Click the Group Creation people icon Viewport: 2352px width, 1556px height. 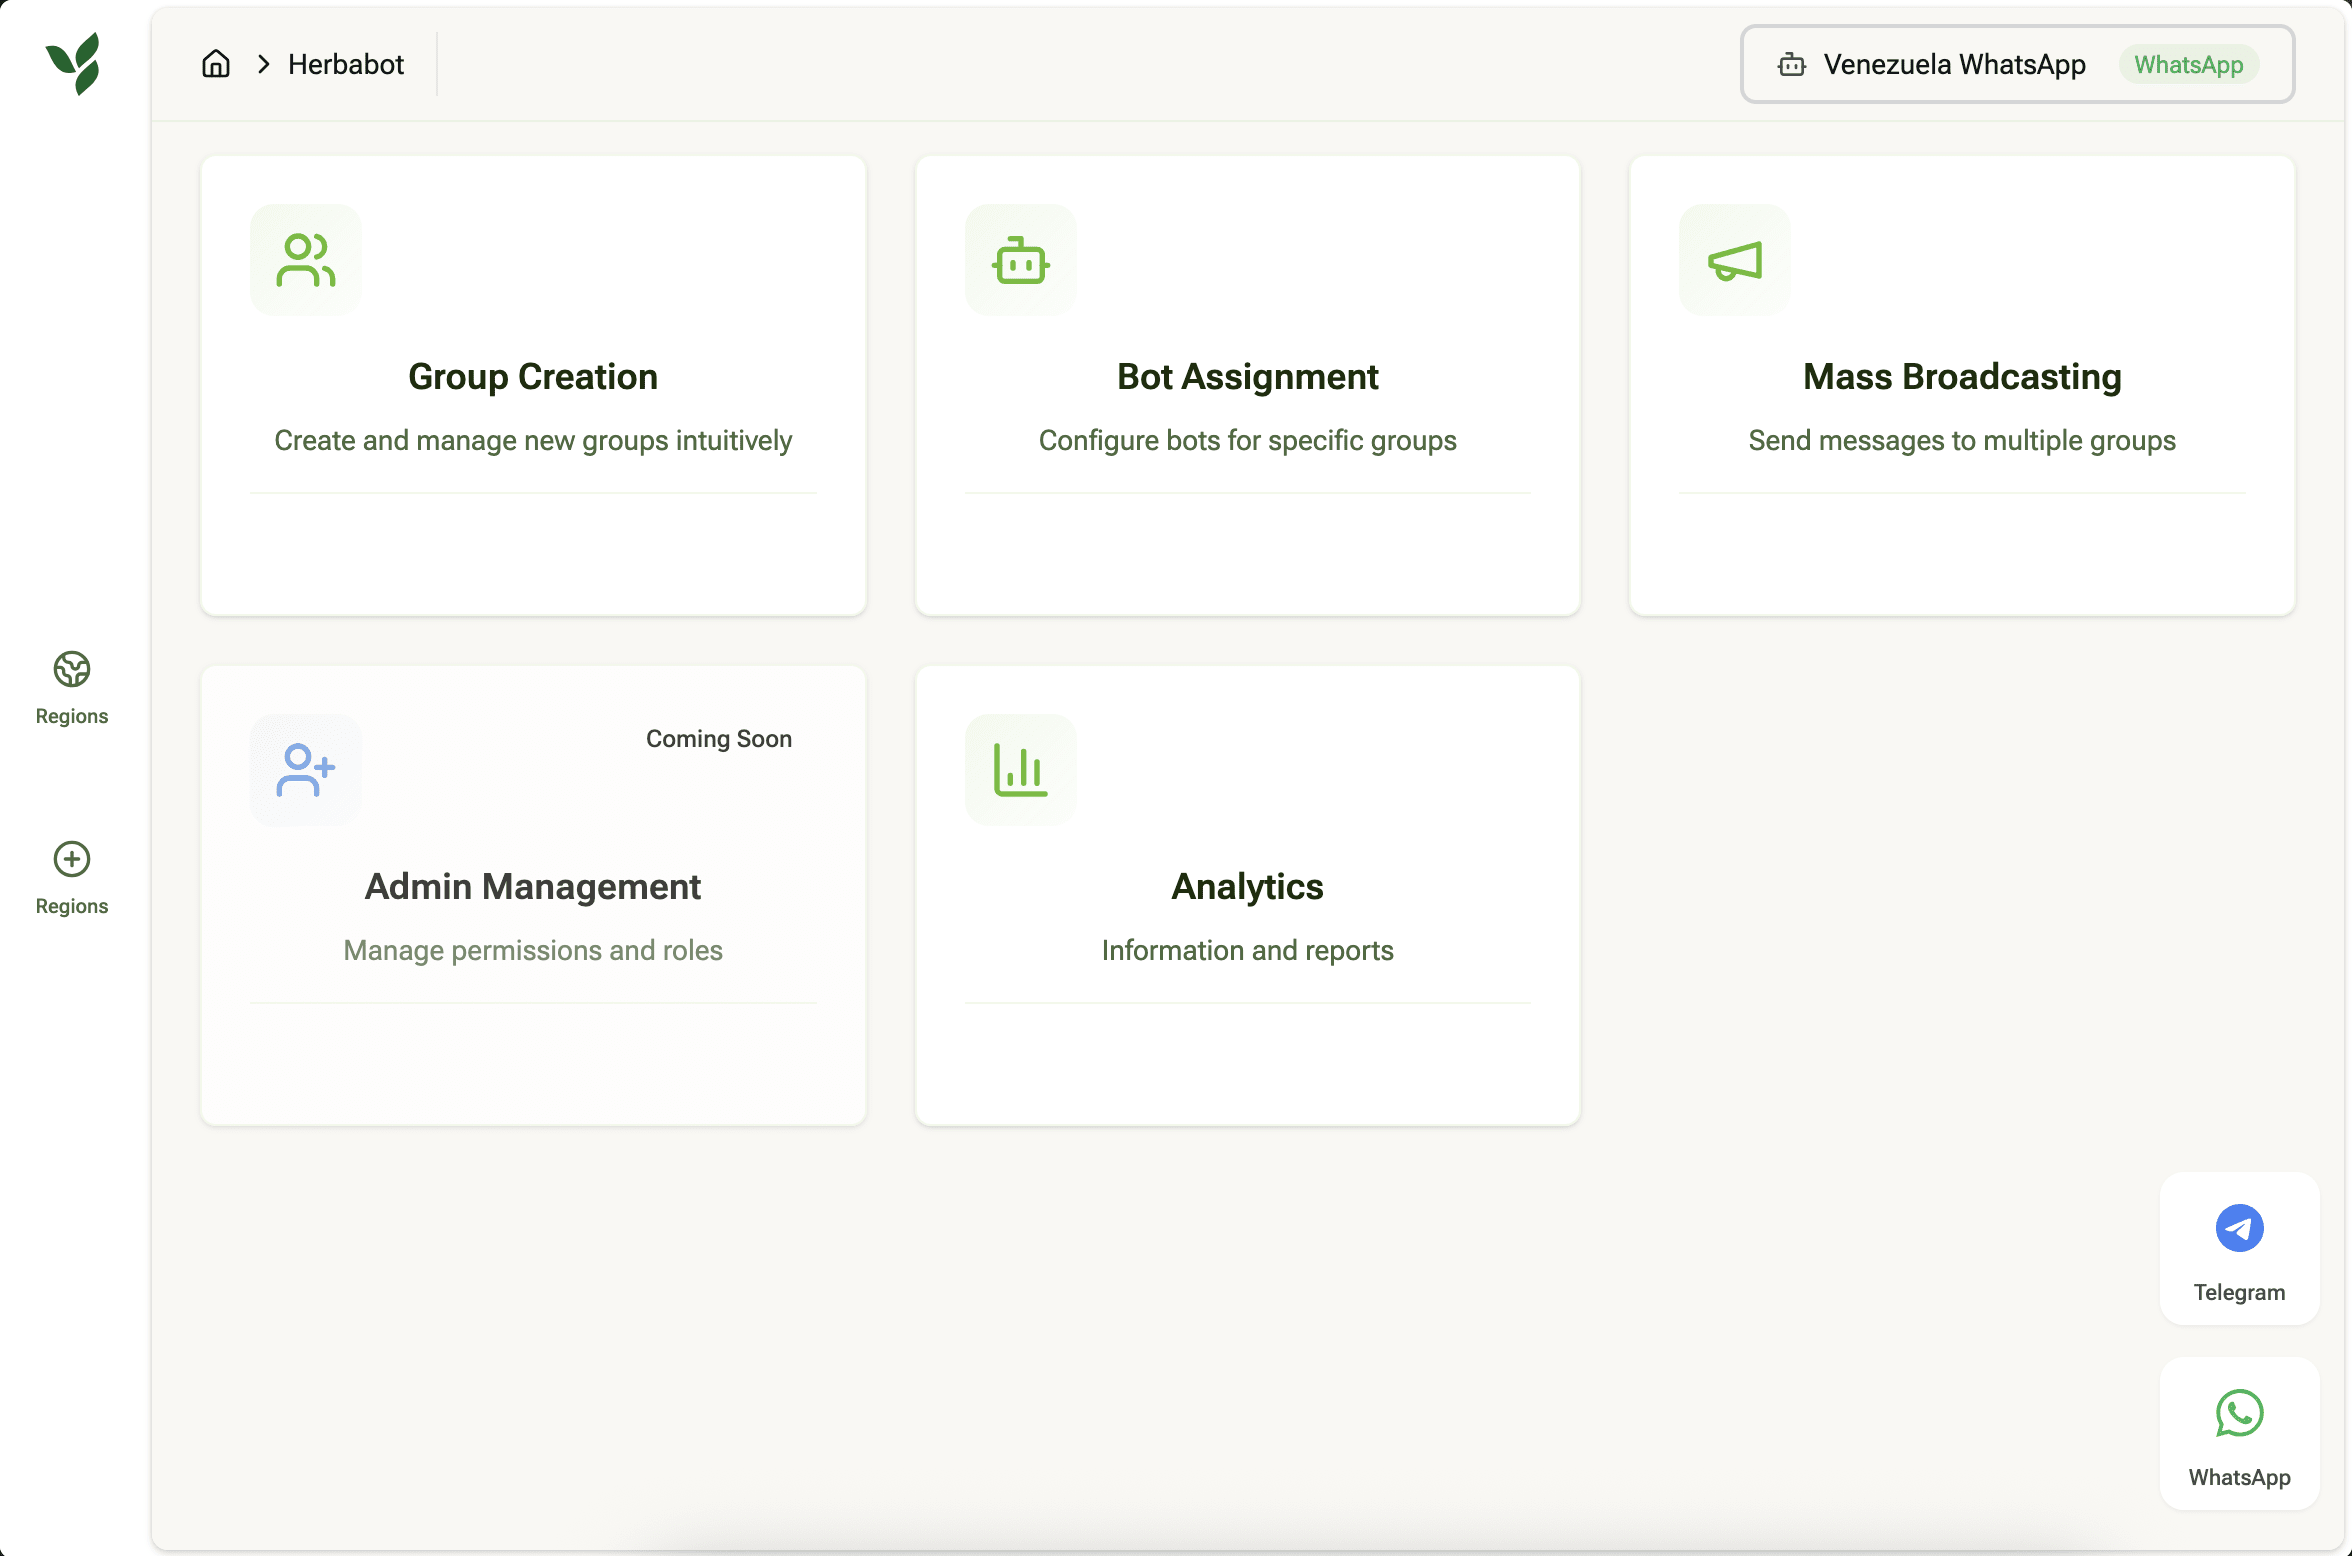click(305, 260)
